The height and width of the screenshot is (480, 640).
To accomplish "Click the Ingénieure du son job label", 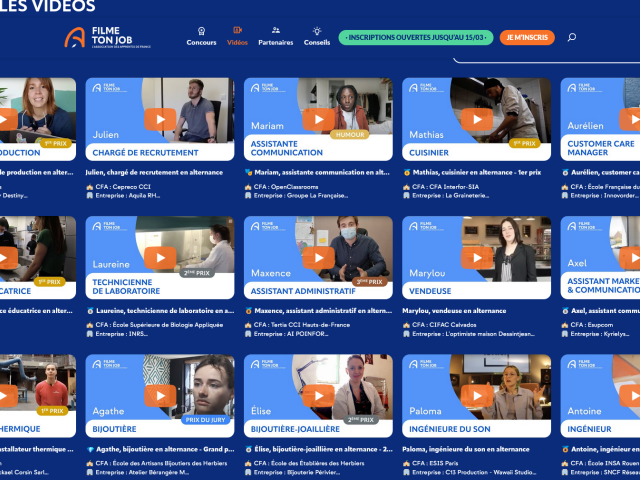I will pos(450,429).
